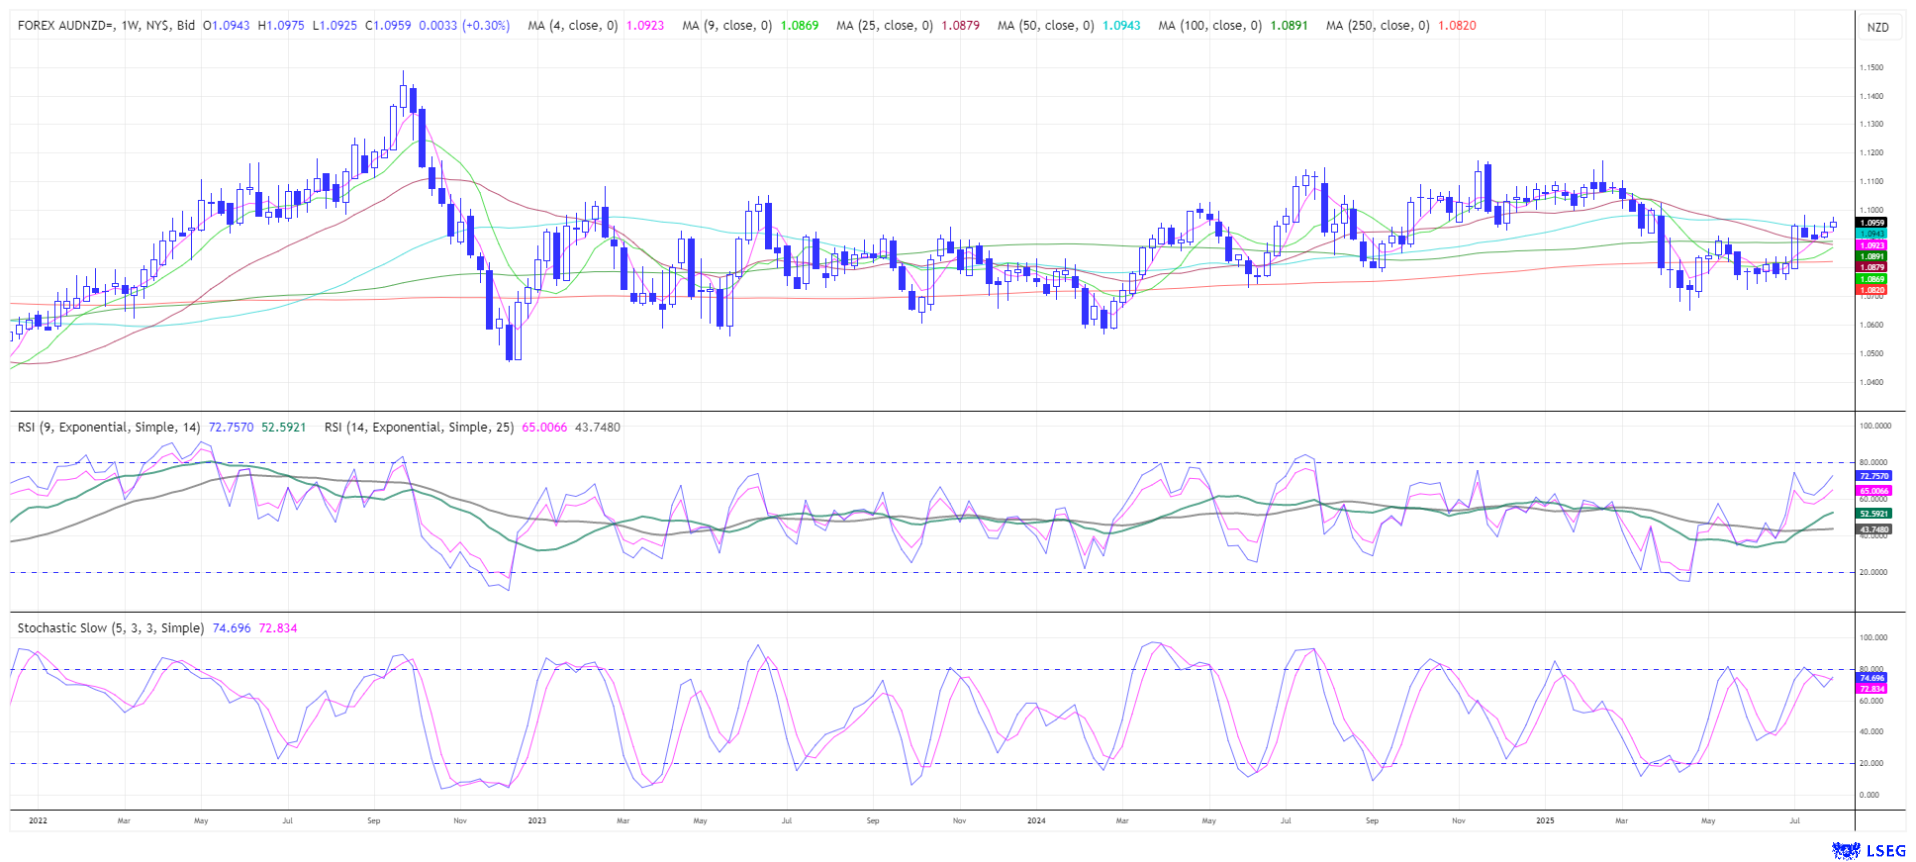
Task: Click the Stochastic Slow (5, 3, 3, Simple) label
Action: click(x=111, y=628)
